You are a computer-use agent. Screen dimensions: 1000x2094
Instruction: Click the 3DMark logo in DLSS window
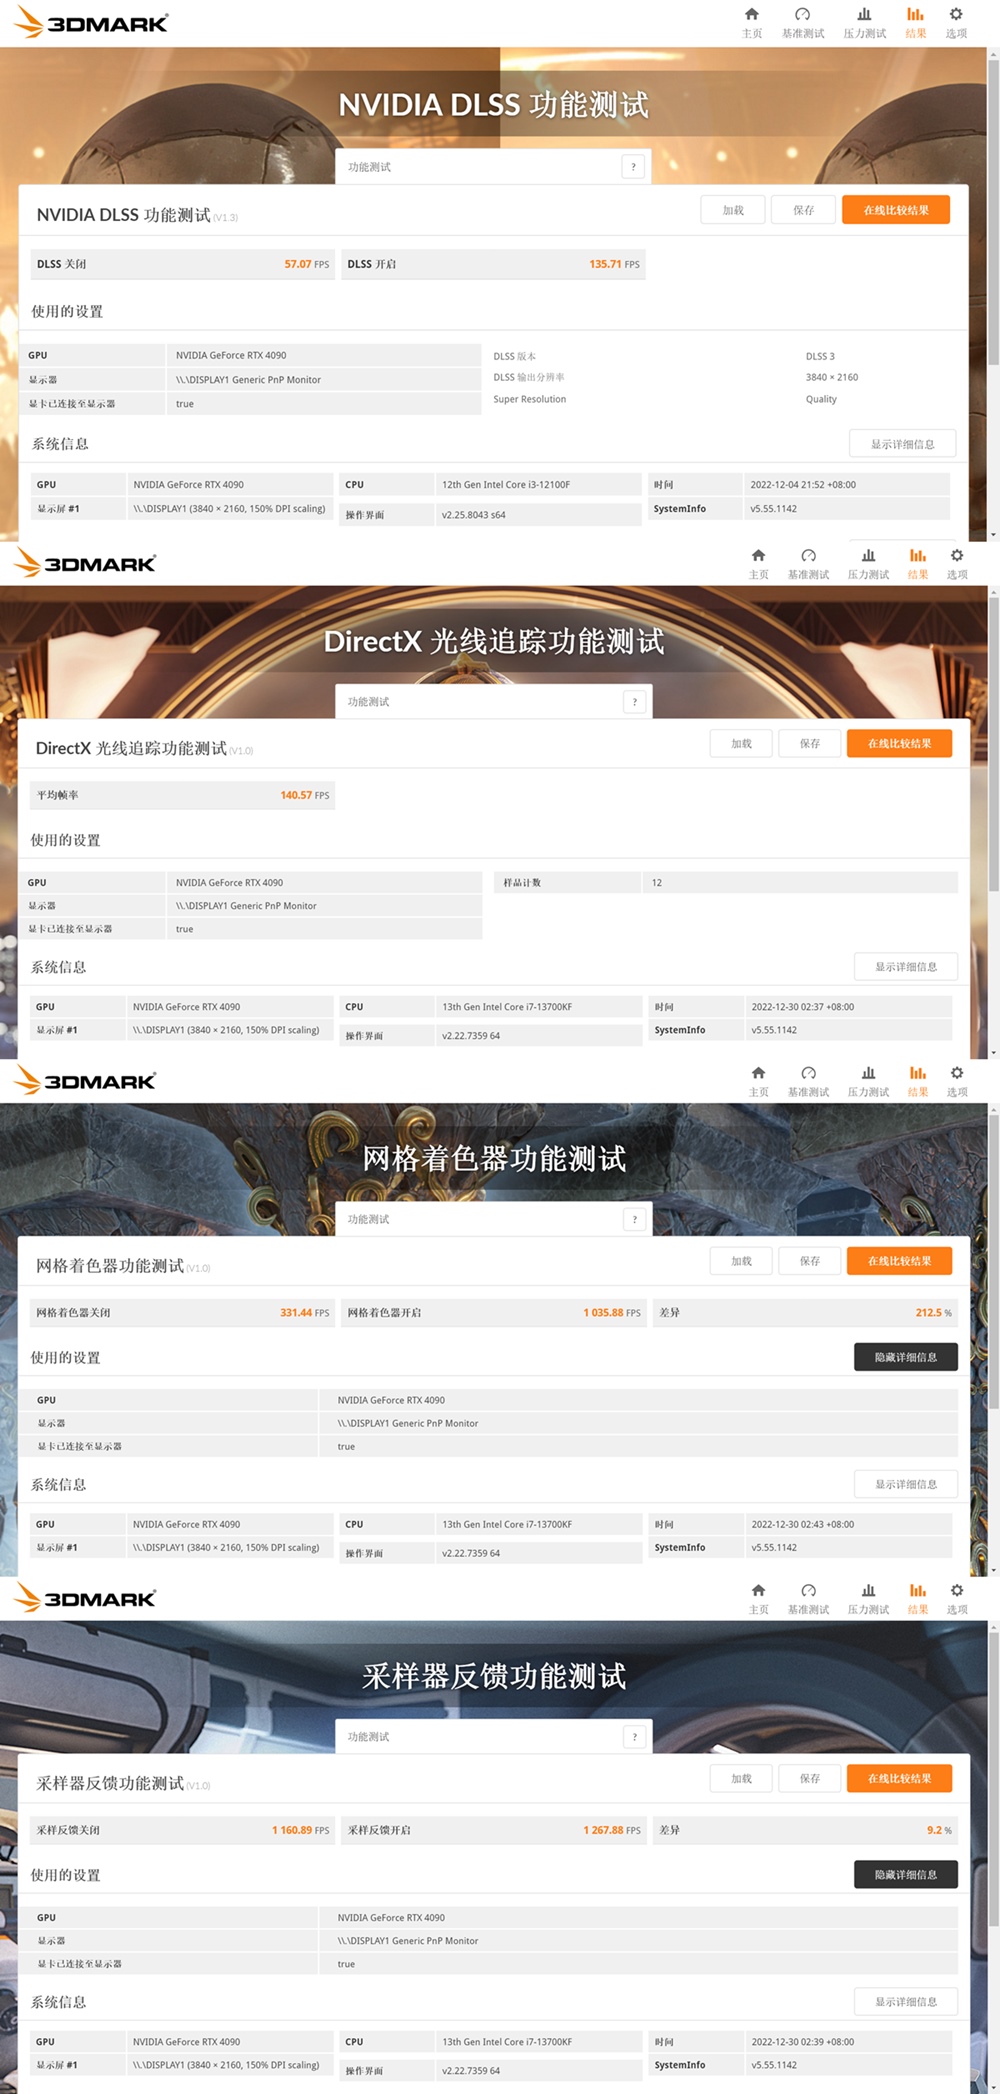click(91, 22)
